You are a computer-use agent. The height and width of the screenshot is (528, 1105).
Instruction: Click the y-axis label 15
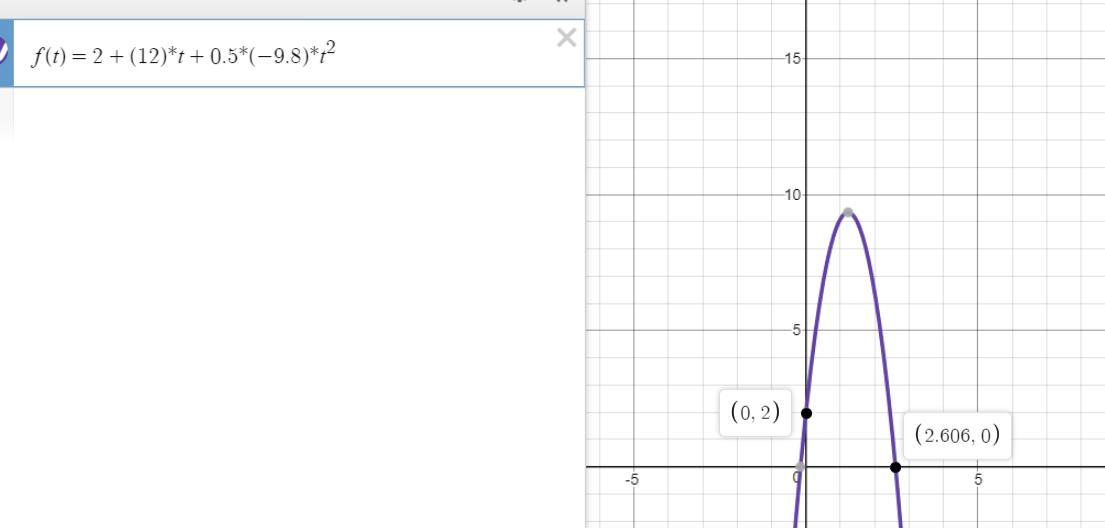pyautogui.click(x=793, y=59)
